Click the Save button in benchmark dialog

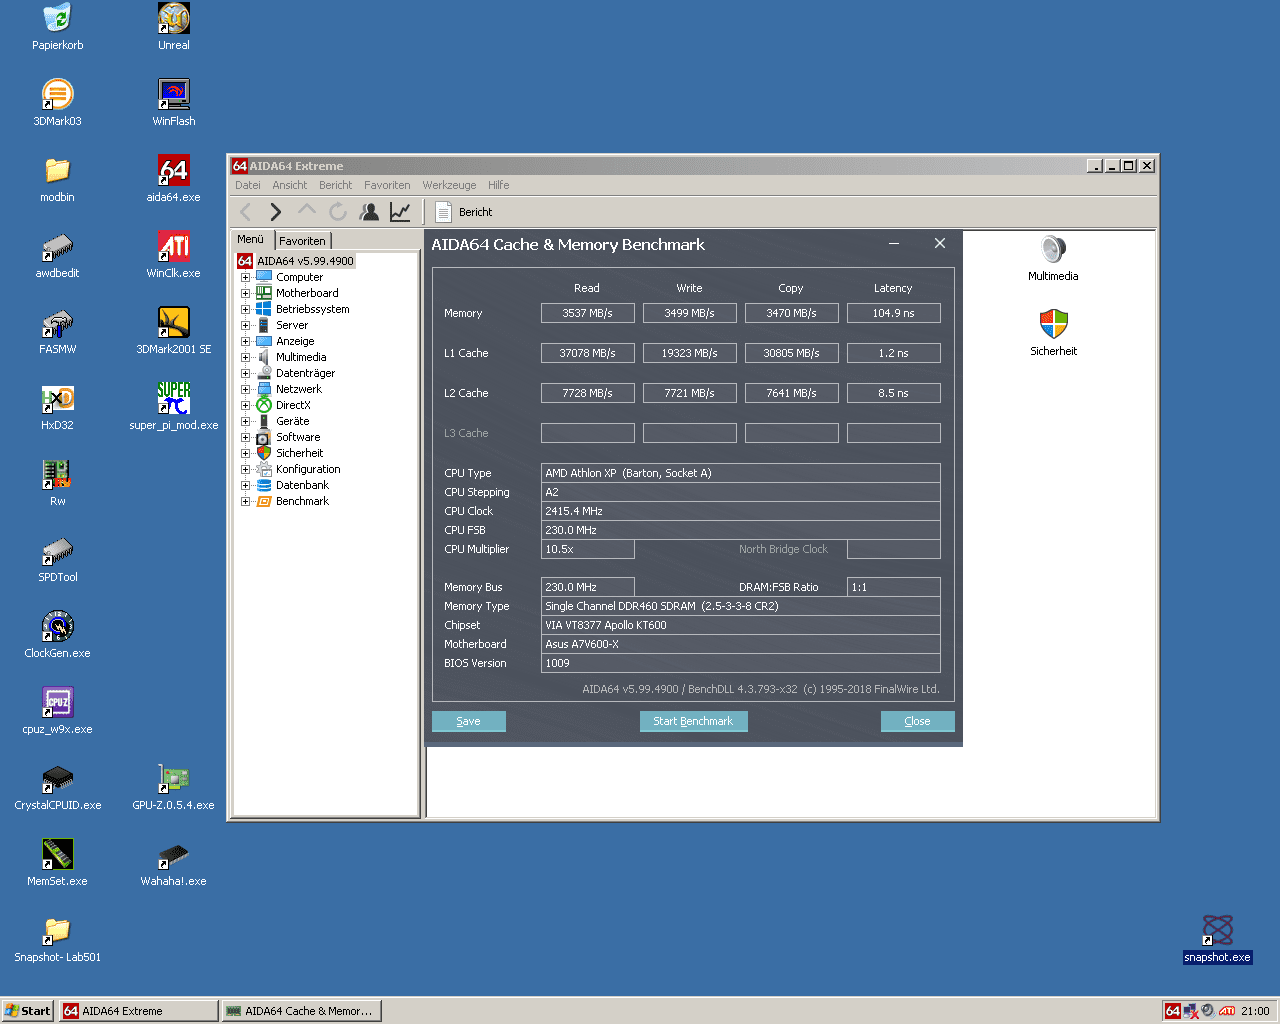pos(468,721)
